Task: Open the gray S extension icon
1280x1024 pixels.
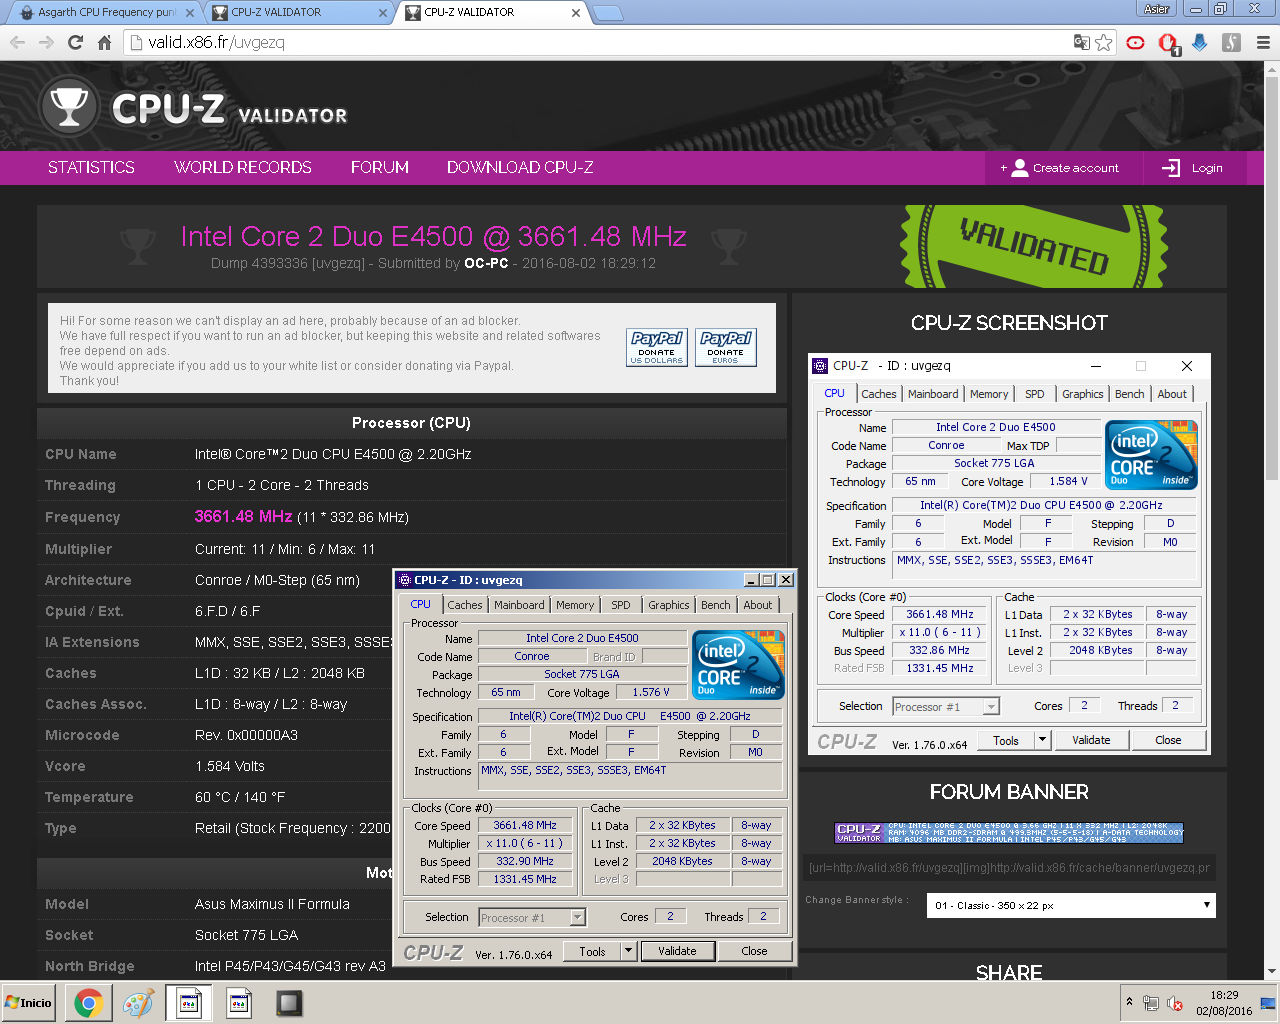Action: pyautogui.click(x=1232, y=42)
